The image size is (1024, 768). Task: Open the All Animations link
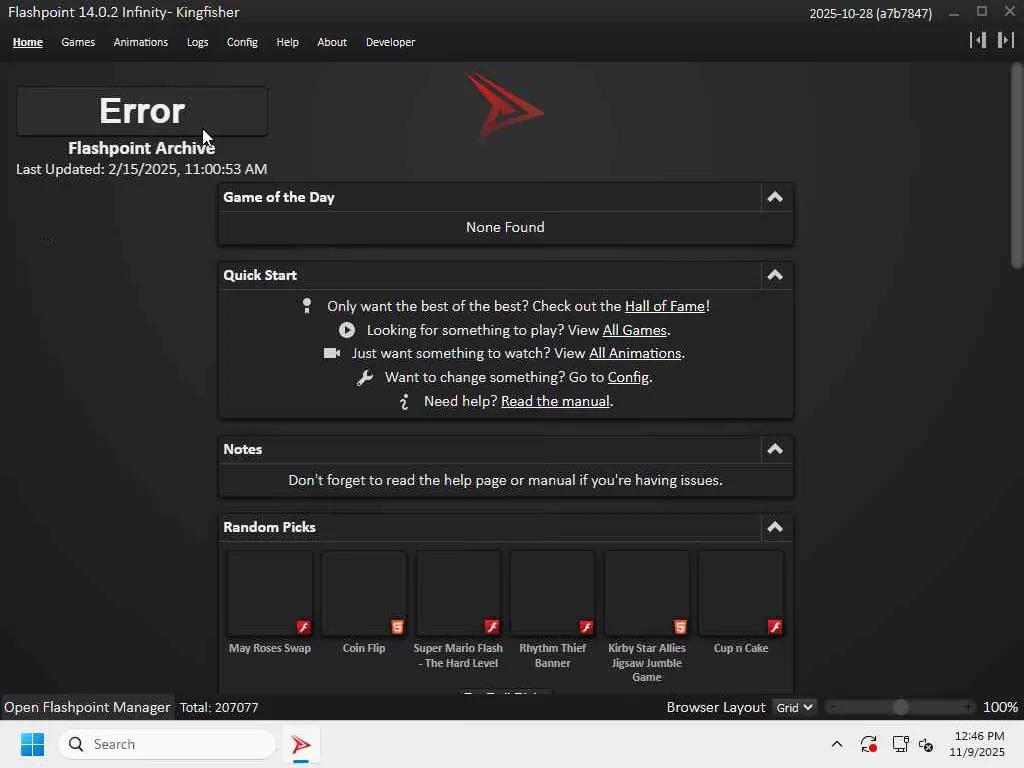point(635,353)
